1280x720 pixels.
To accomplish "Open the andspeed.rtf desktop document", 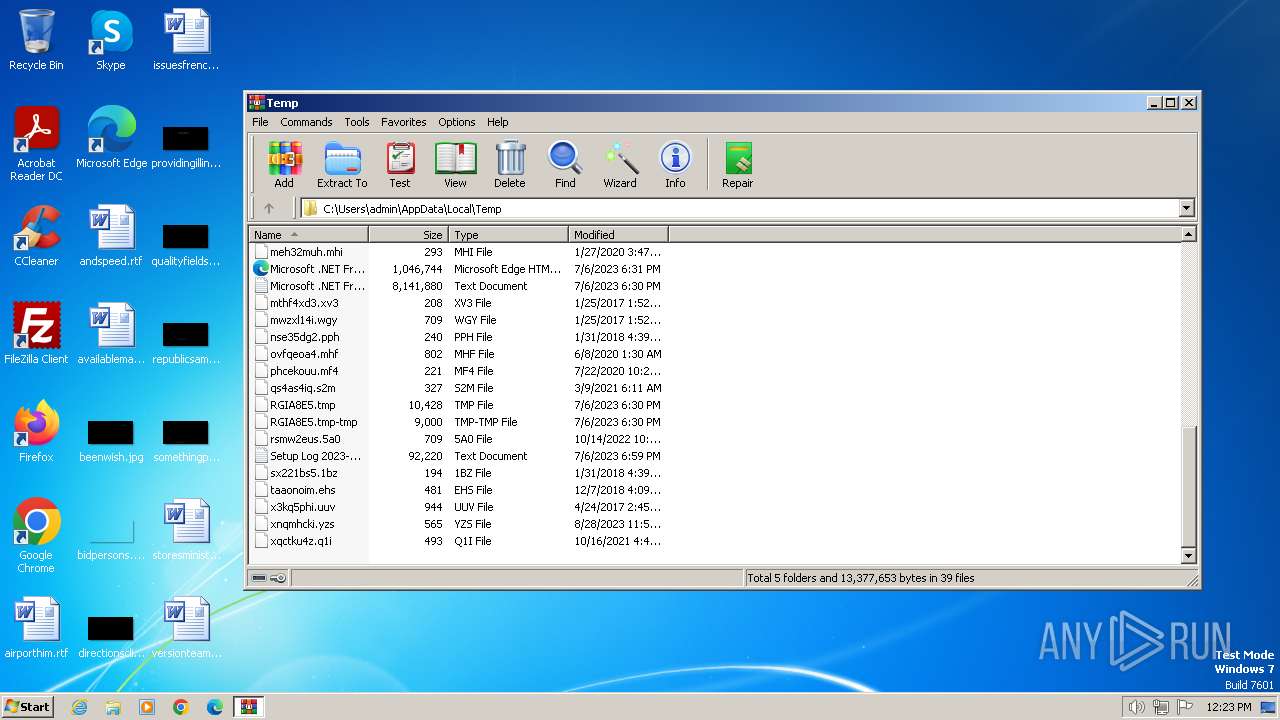I will pyautogui.click(x=111, y=236).
